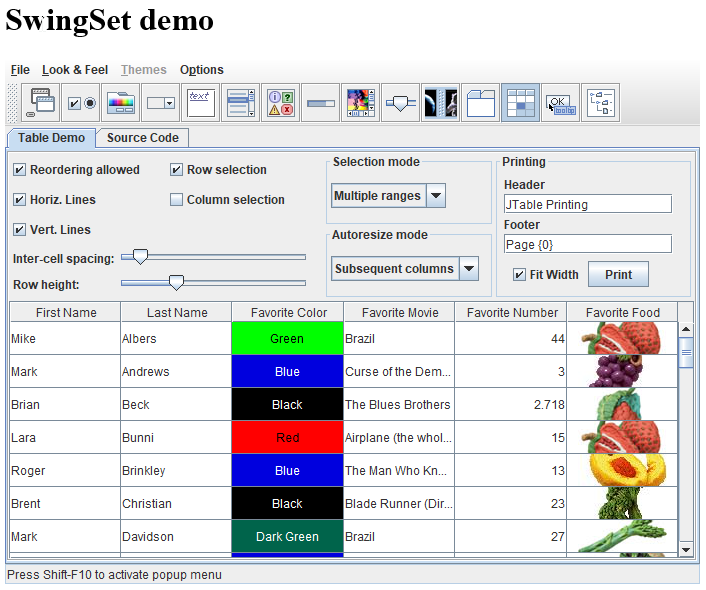The image size is (706, 590).
Task: Switch to the Source Code tab
Action: click(143, 138)
